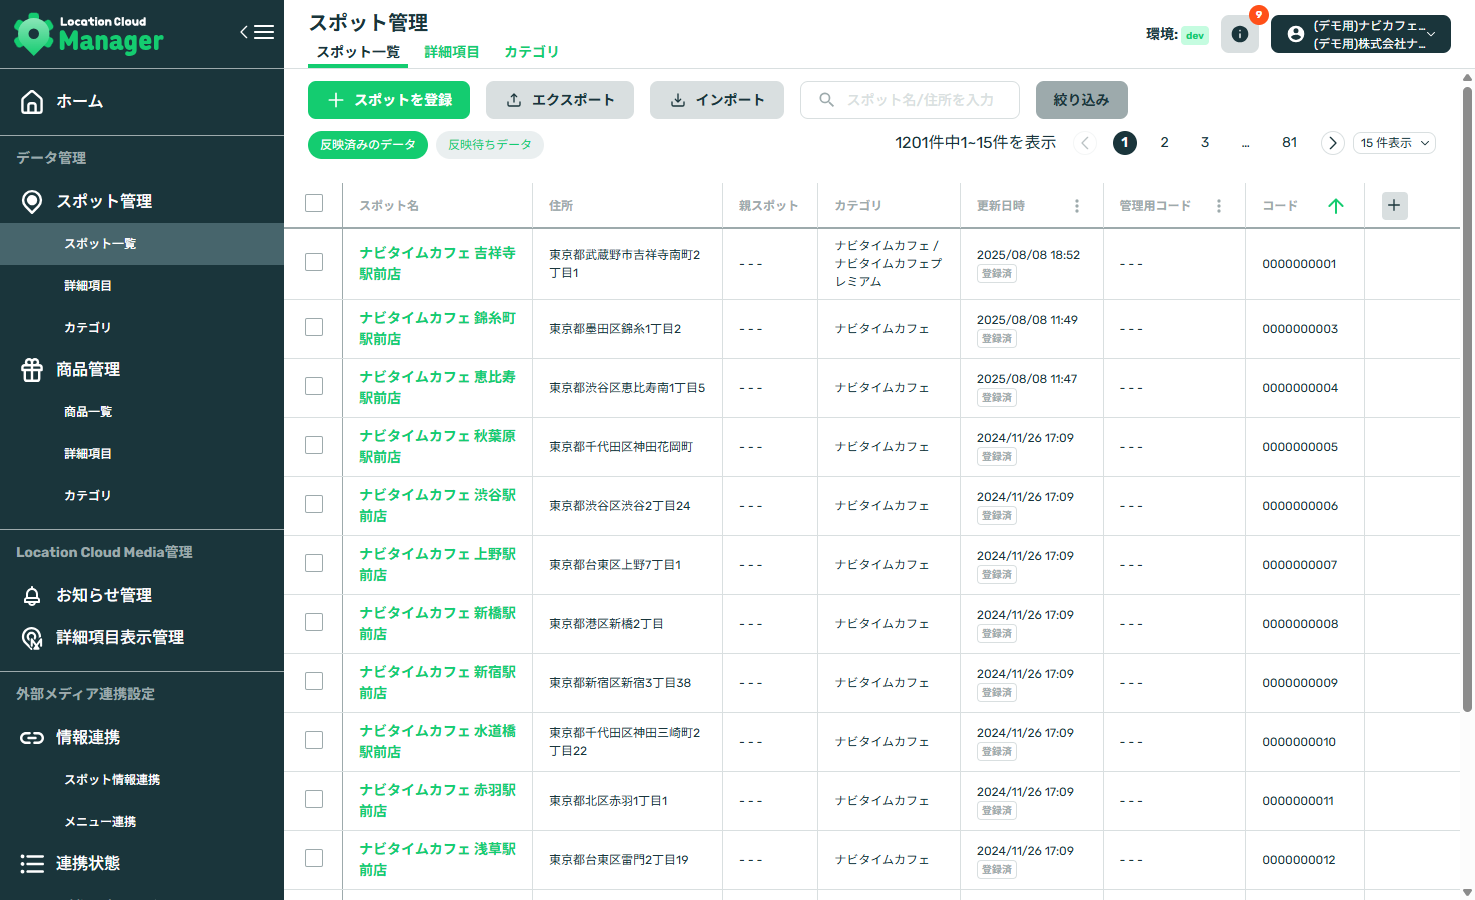Image resolution: width=1475 pixels, height=900 pixels.
Task: Check the row checkbox for ナビタイムカフェ 渋谷駅前店
Action: 314,505
